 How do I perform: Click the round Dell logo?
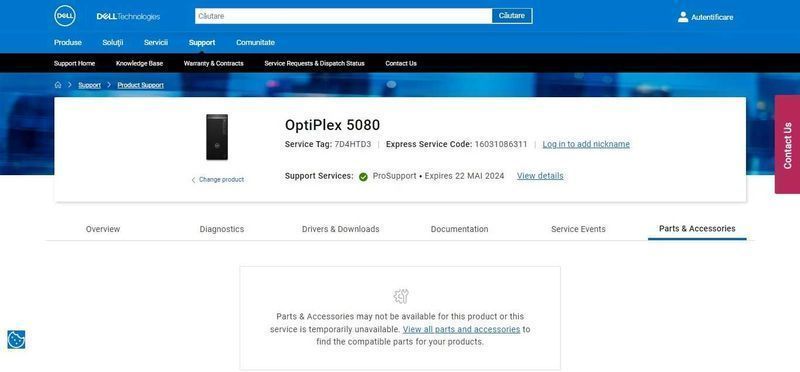(65, 16)
